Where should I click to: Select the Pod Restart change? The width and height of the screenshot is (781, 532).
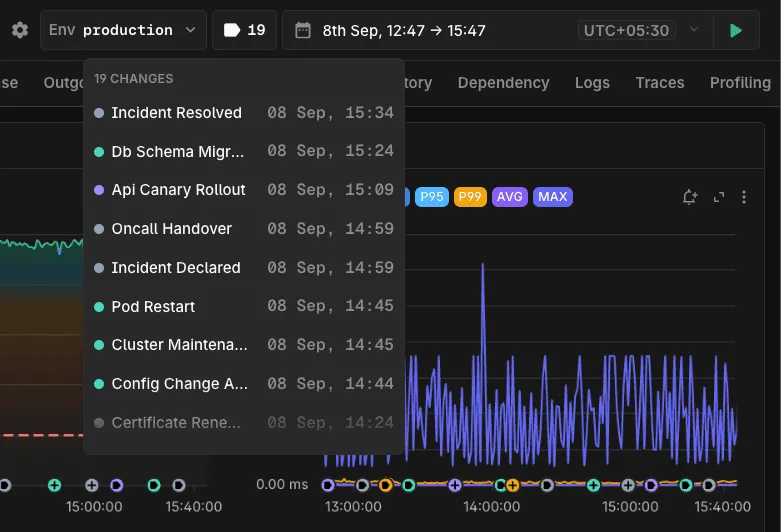tap(244, 306)
